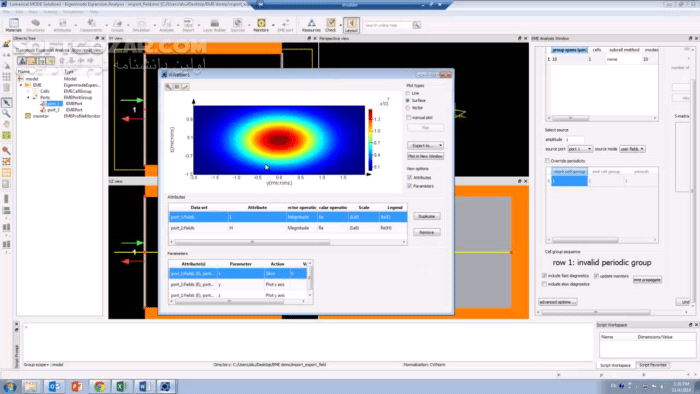Switch to Script Favorites tab
700x394 pixels.
[x=652, y=365]
